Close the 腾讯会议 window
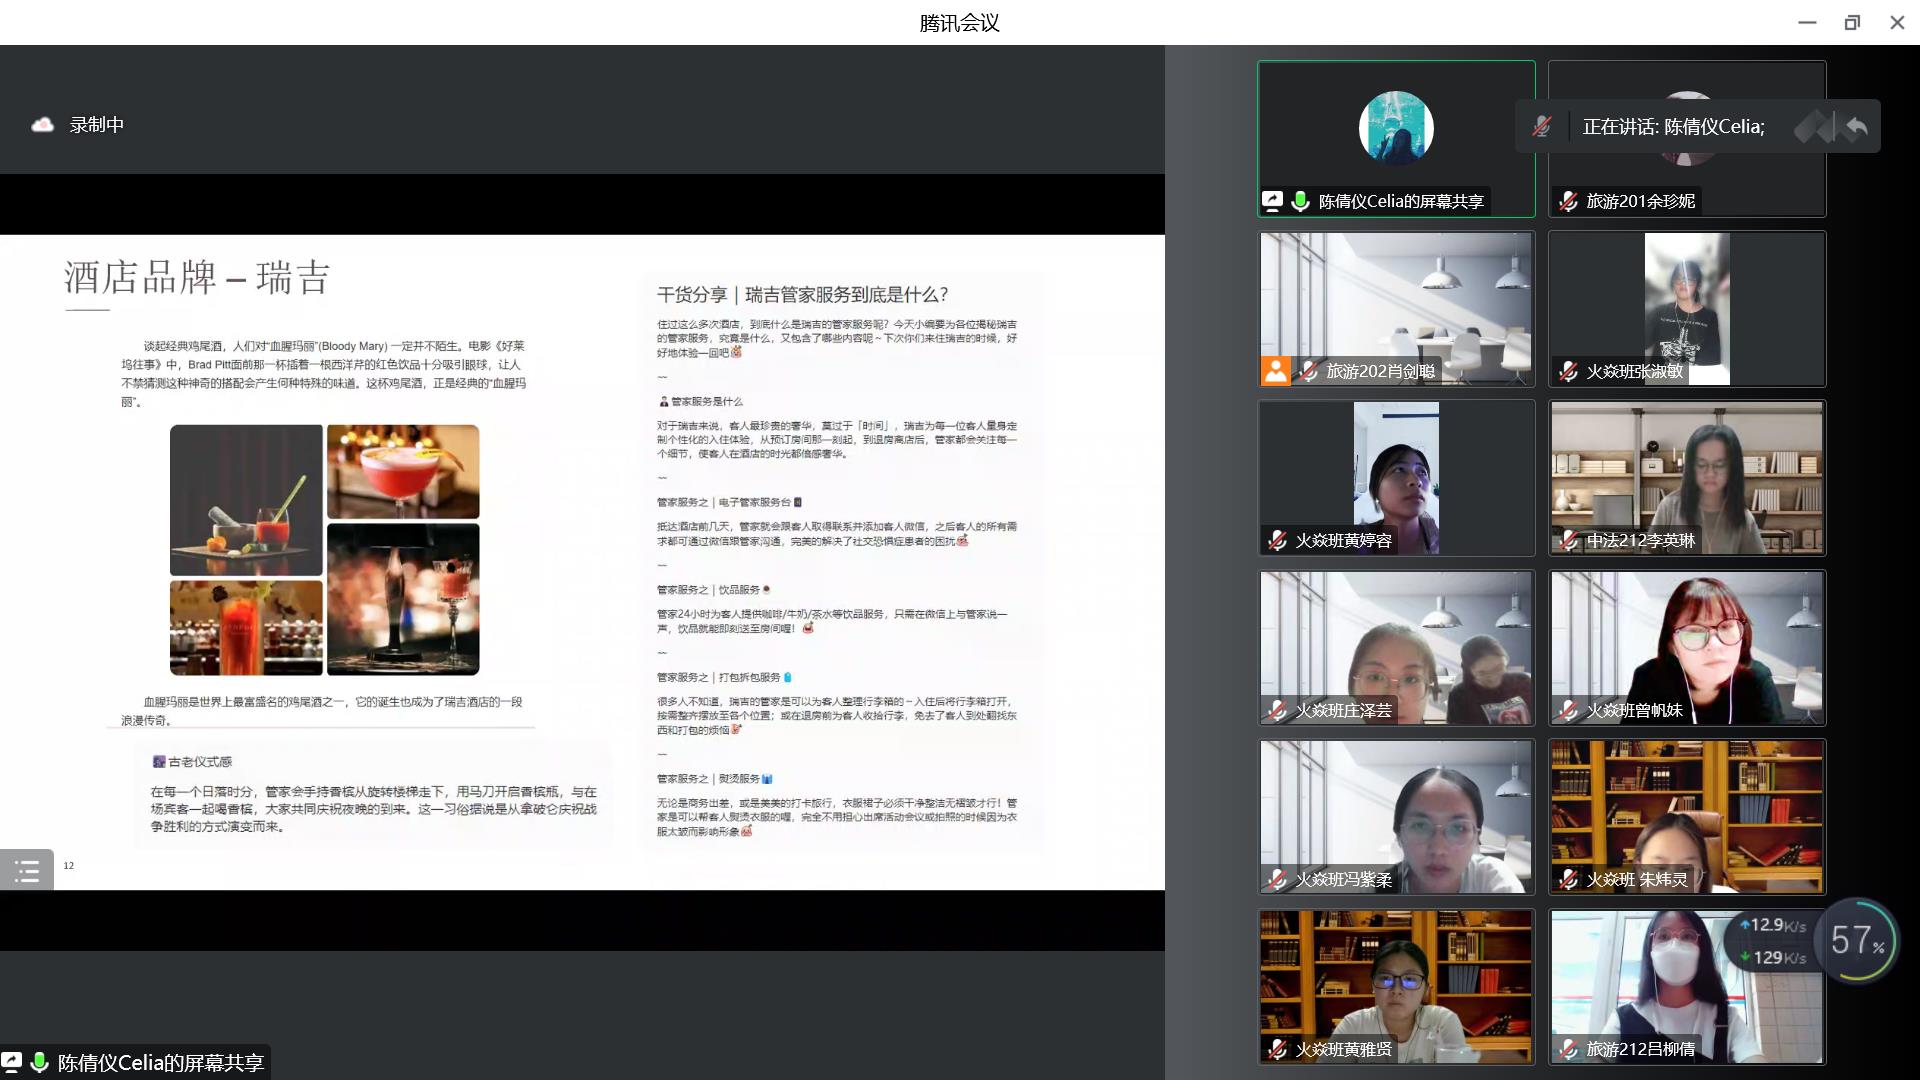The height and width of the screenshot is (1080, 1920). point(1897,22)
